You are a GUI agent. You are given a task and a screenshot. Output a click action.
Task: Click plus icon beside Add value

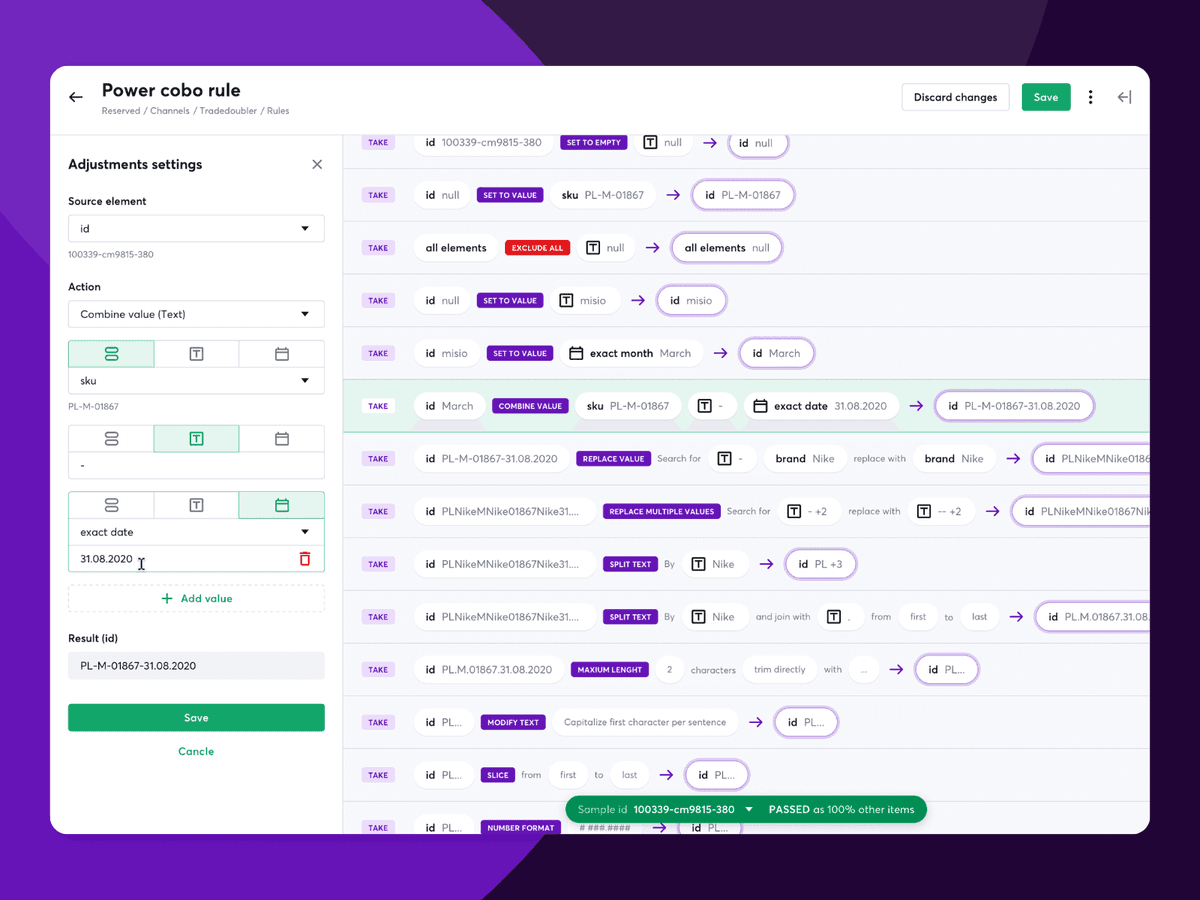coord(167,598)
